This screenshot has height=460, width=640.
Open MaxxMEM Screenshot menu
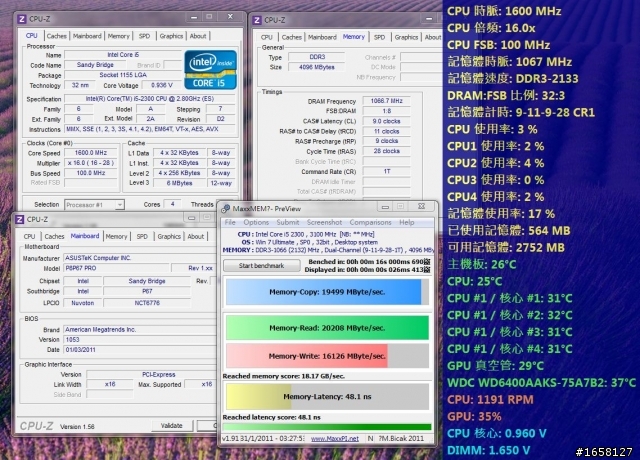pyautogui.click(x=324, y=222)
